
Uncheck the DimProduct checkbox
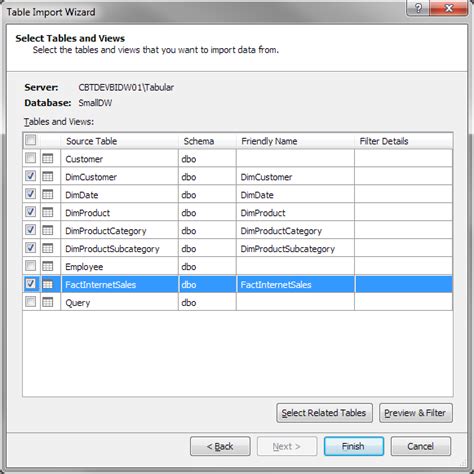(x=31, y=212)
